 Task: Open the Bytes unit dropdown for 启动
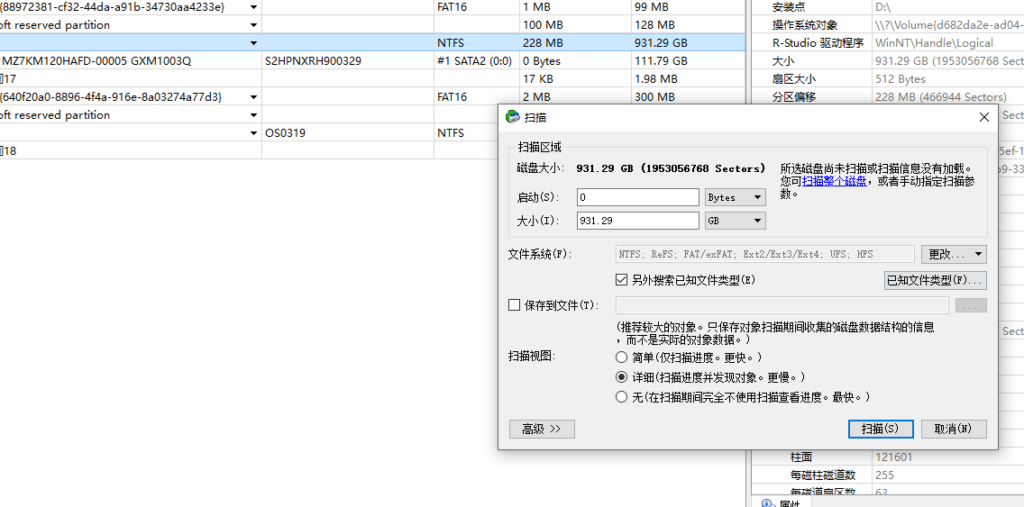[x=735, y=197]
